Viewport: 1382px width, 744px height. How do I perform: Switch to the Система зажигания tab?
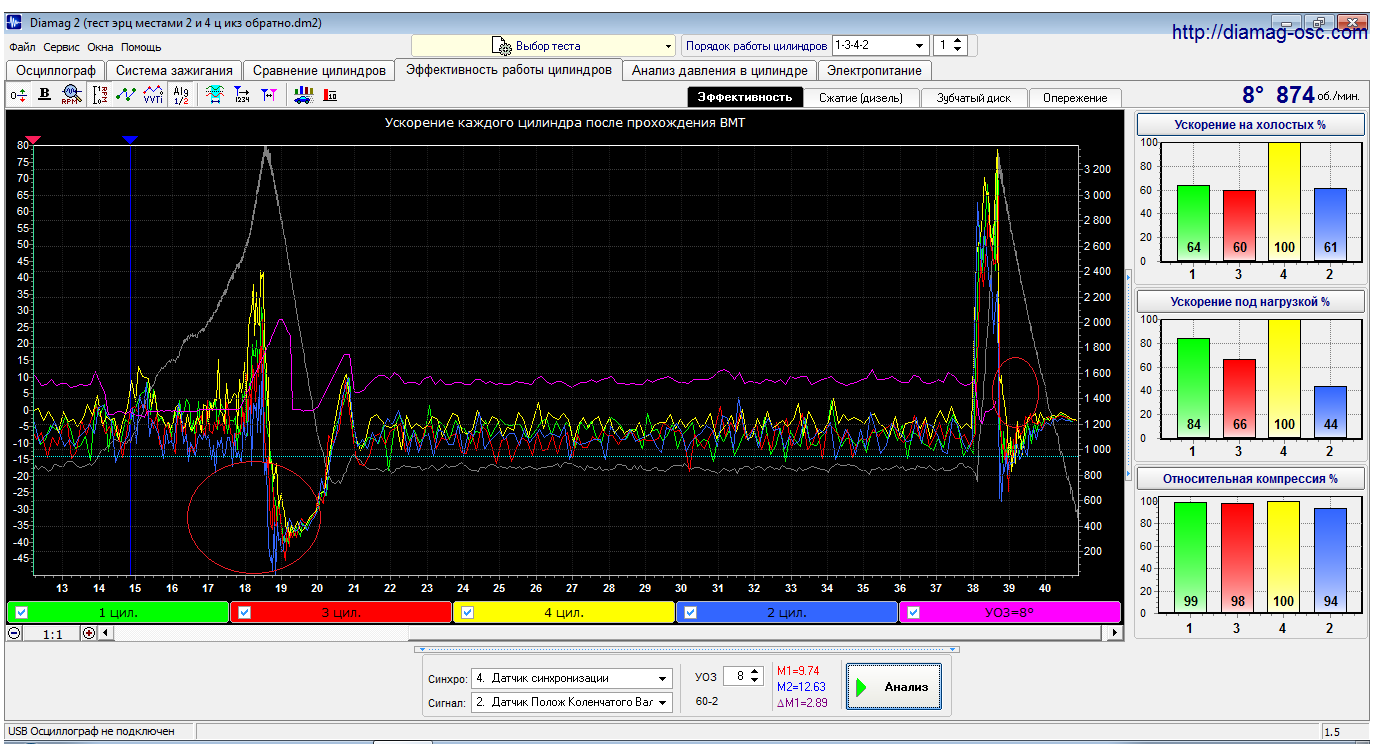pos(174,70)
